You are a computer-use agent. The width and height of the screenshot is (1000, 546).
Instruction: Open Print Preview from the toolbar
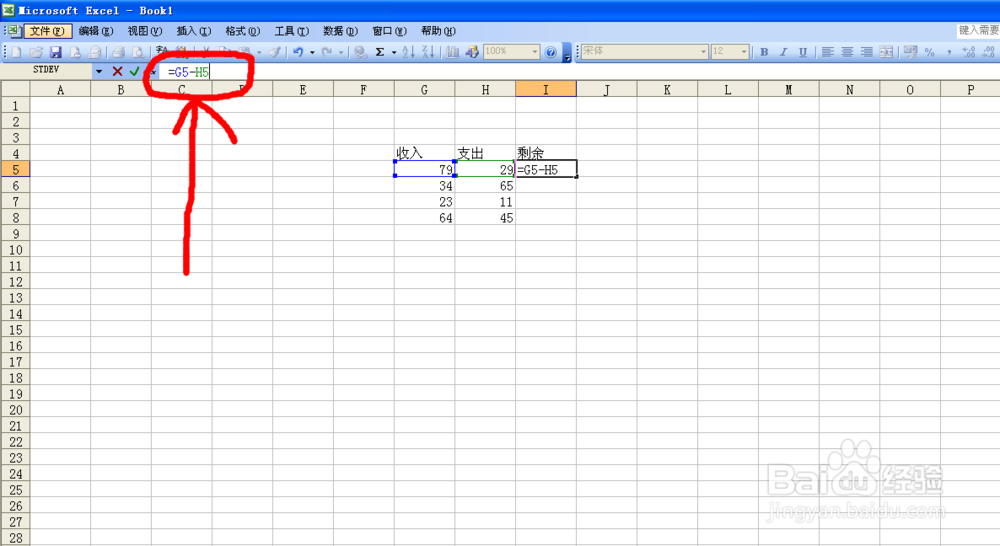coord(137,52)
